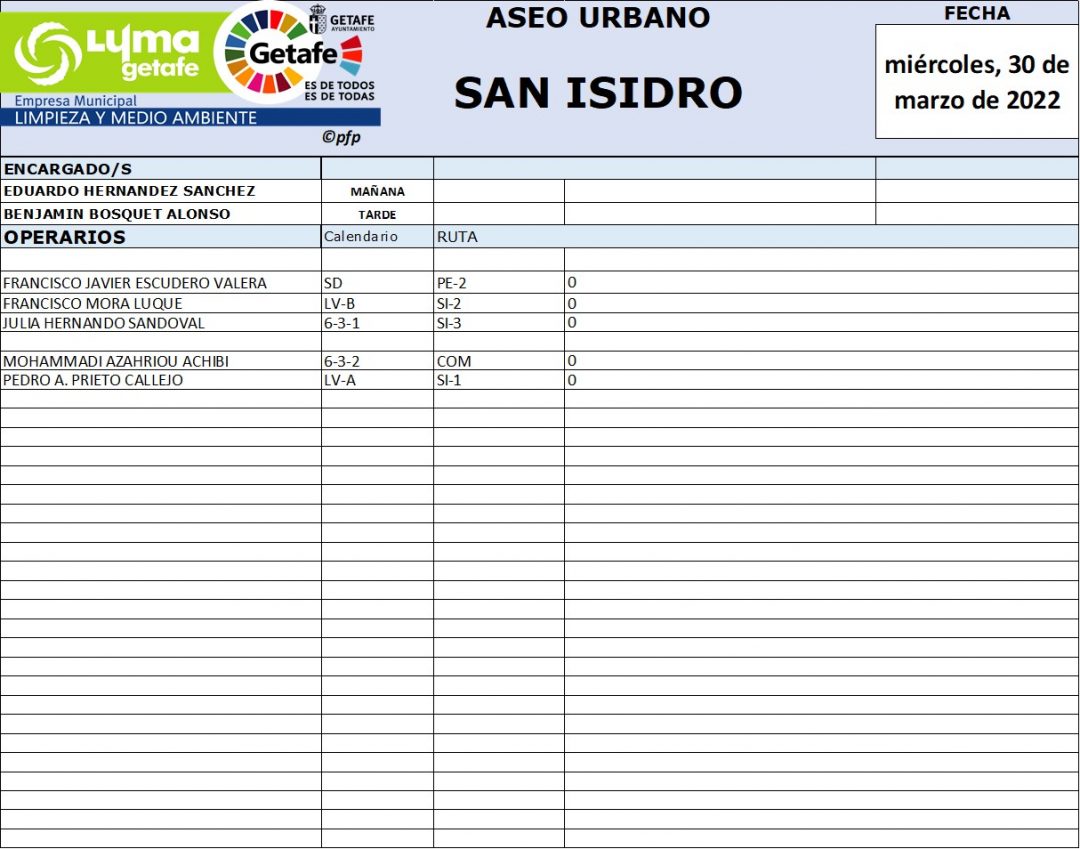Screen dimensions: 1080x849
Task: Select the date cell showing 30 de marzo
Action: [976, 82]
